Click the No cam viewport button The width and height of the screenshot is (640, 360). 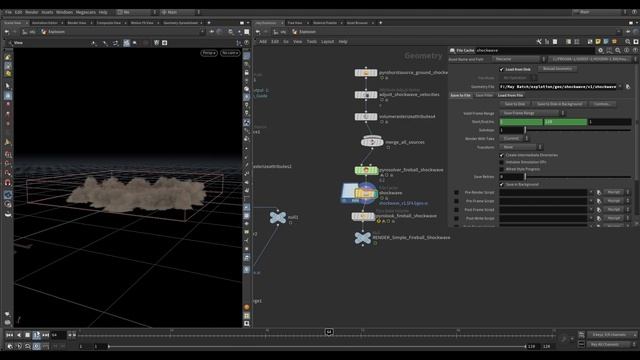[230, 53]
